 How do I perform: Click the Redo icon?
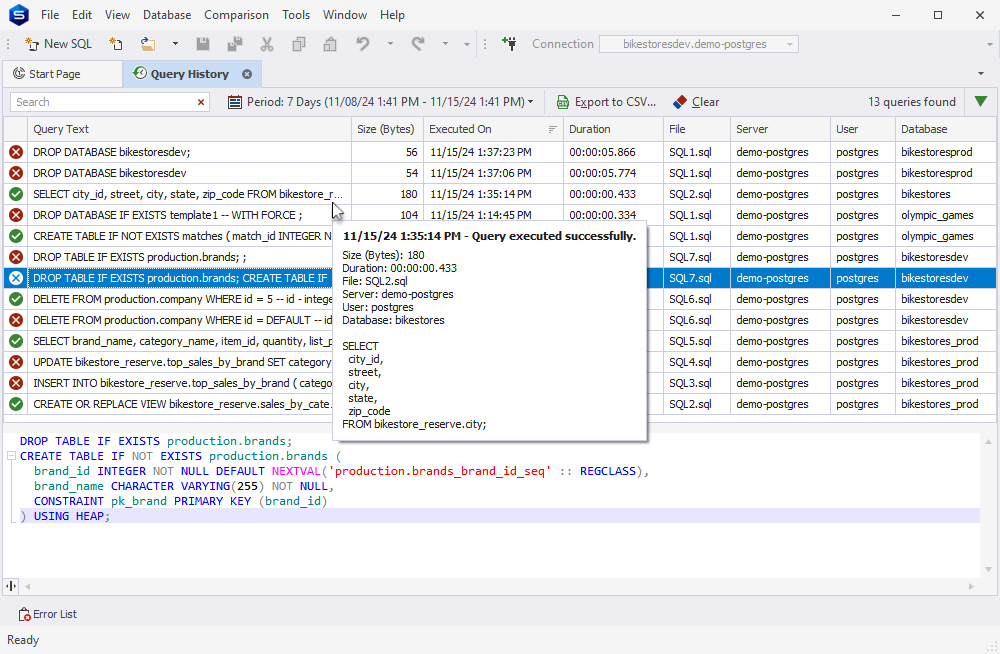420,44
